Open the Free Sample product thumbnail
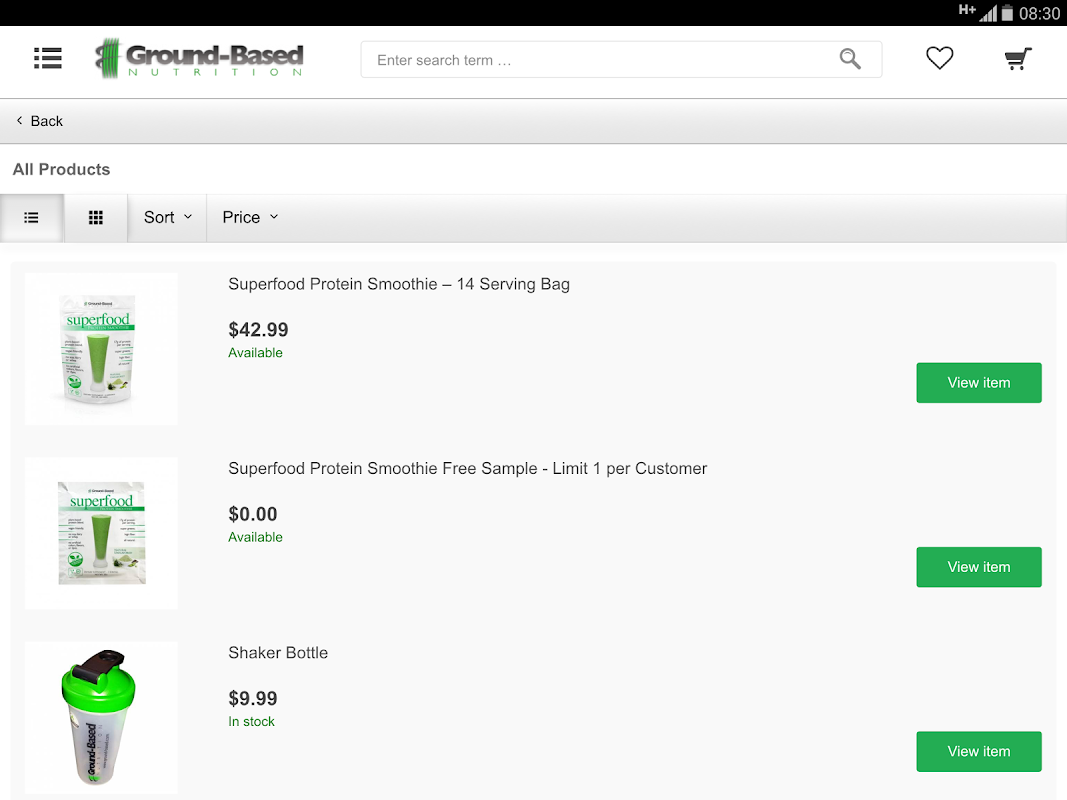This screenshot has width=1067, height=800. pos(101,533)
